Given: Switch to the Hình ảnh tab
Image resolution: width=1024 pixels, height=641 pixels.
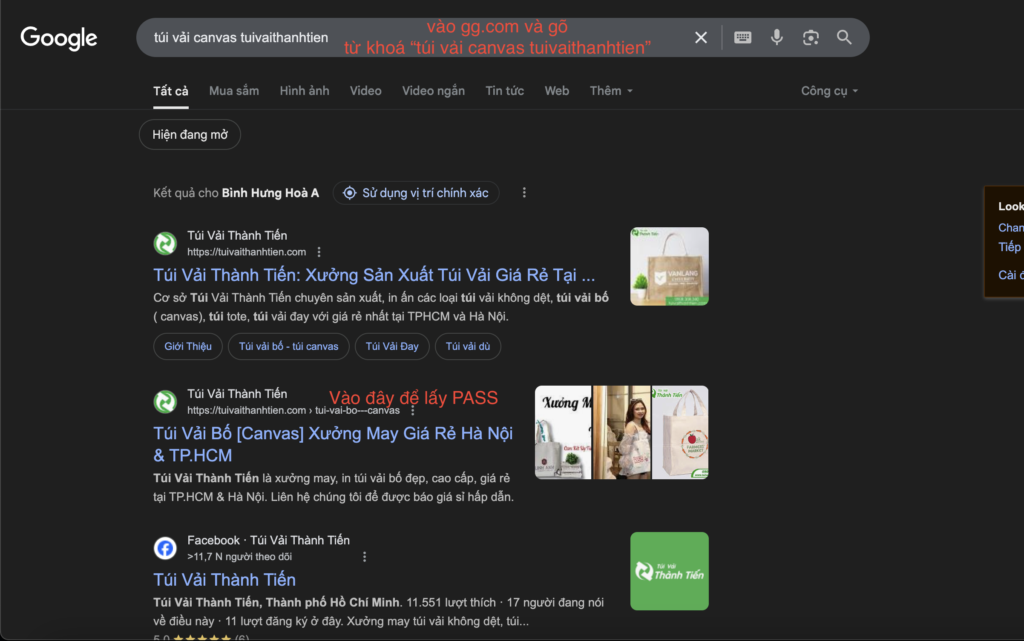Looking at the screenshot, I should (304, 91).
